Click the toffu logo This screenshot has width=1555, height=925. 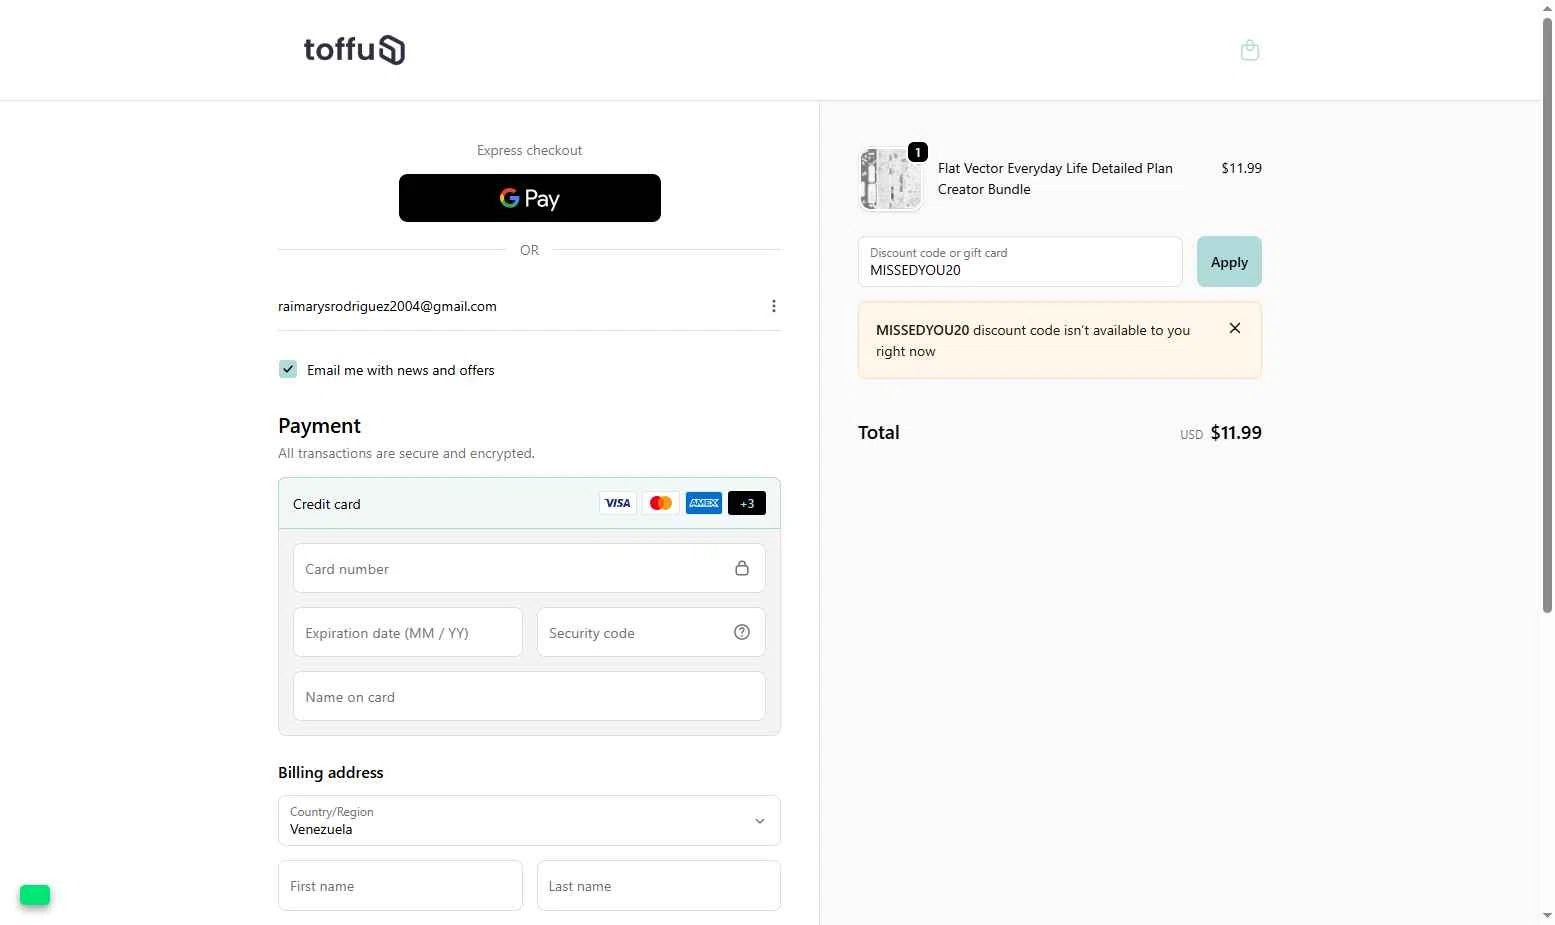click(x=354, y=50)
